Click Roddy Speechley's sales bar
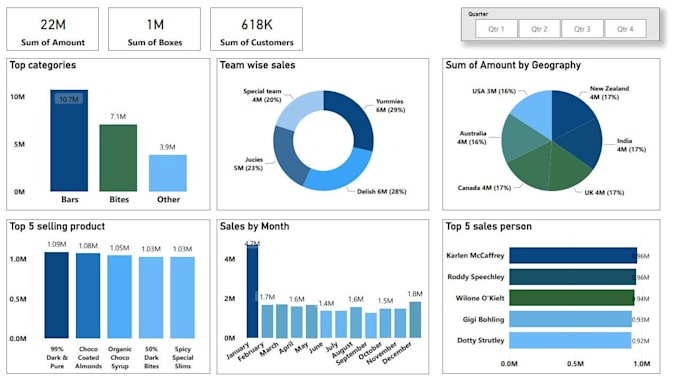Screen dimensions: 680x386 [572, 277]
